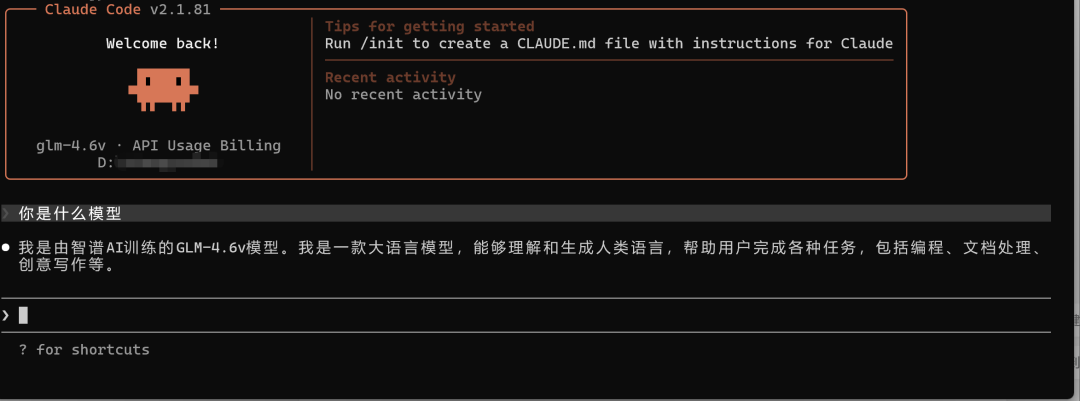
Task: Click the 'Welcome back!' greeting
Action: coord(162,44)
